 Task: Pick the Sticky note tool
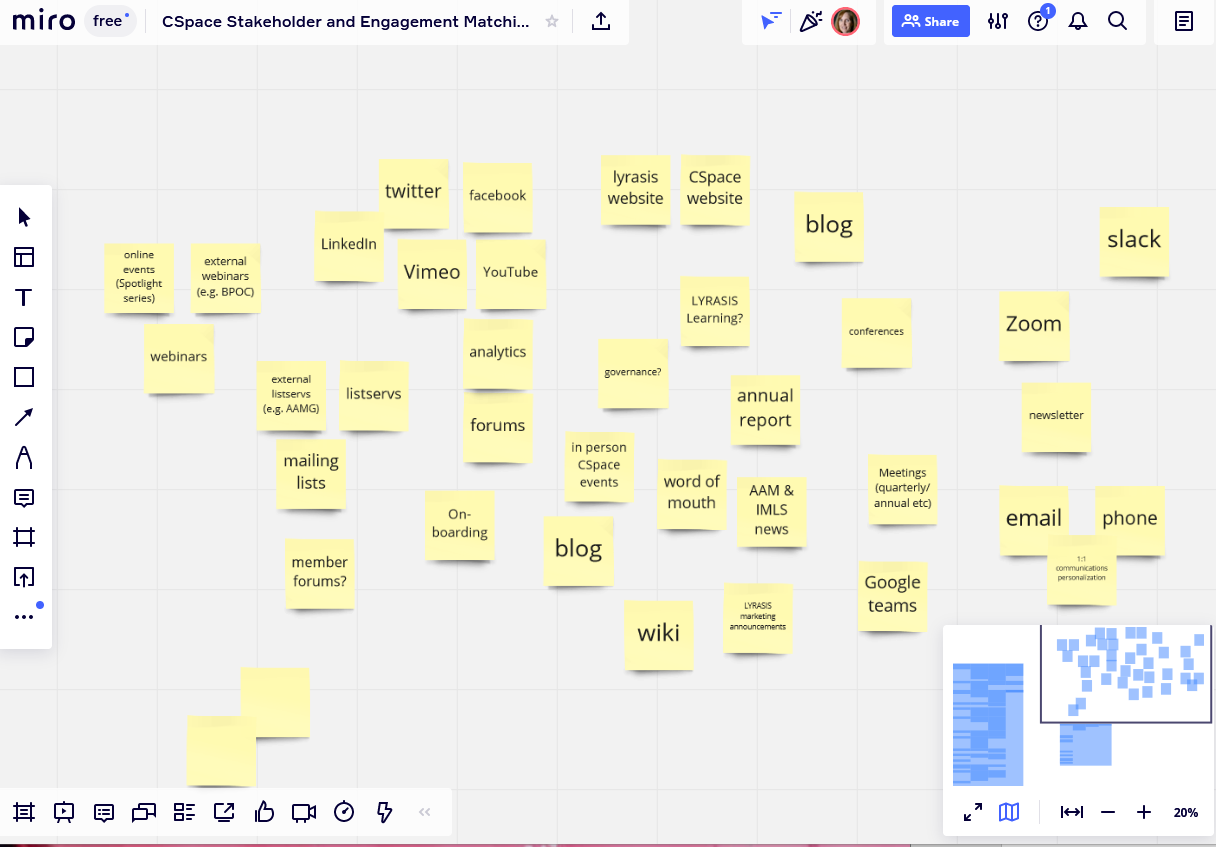point(24,337)
